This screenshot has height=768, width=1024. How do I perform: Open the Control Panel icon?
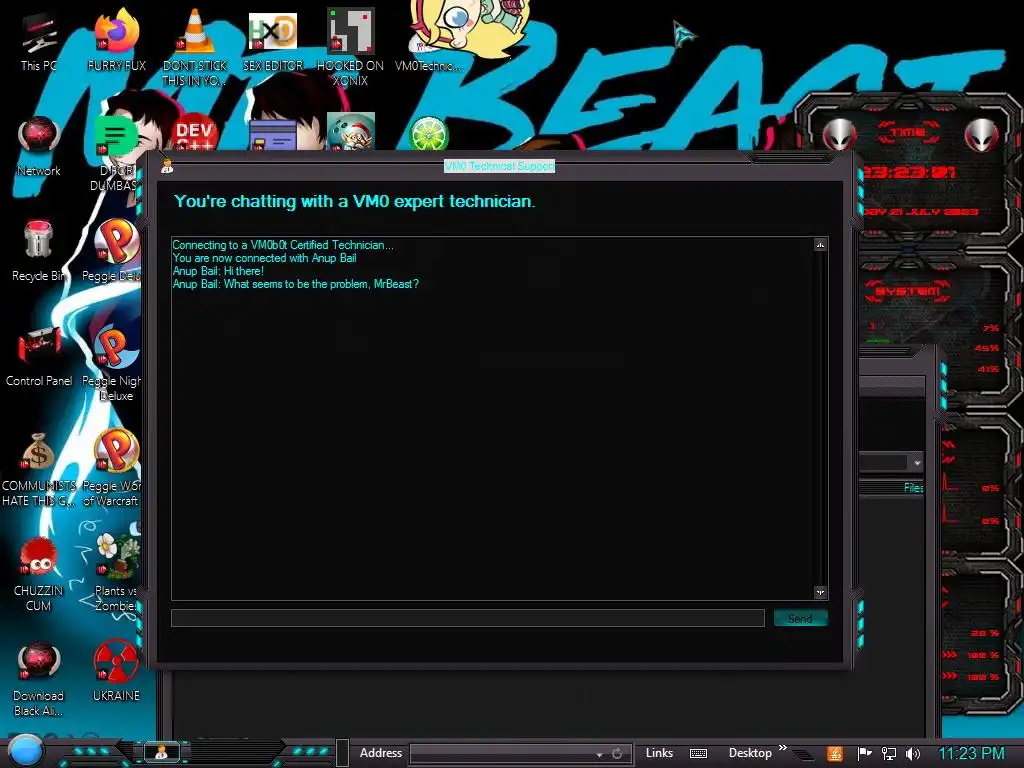click(x=39, y=357)
